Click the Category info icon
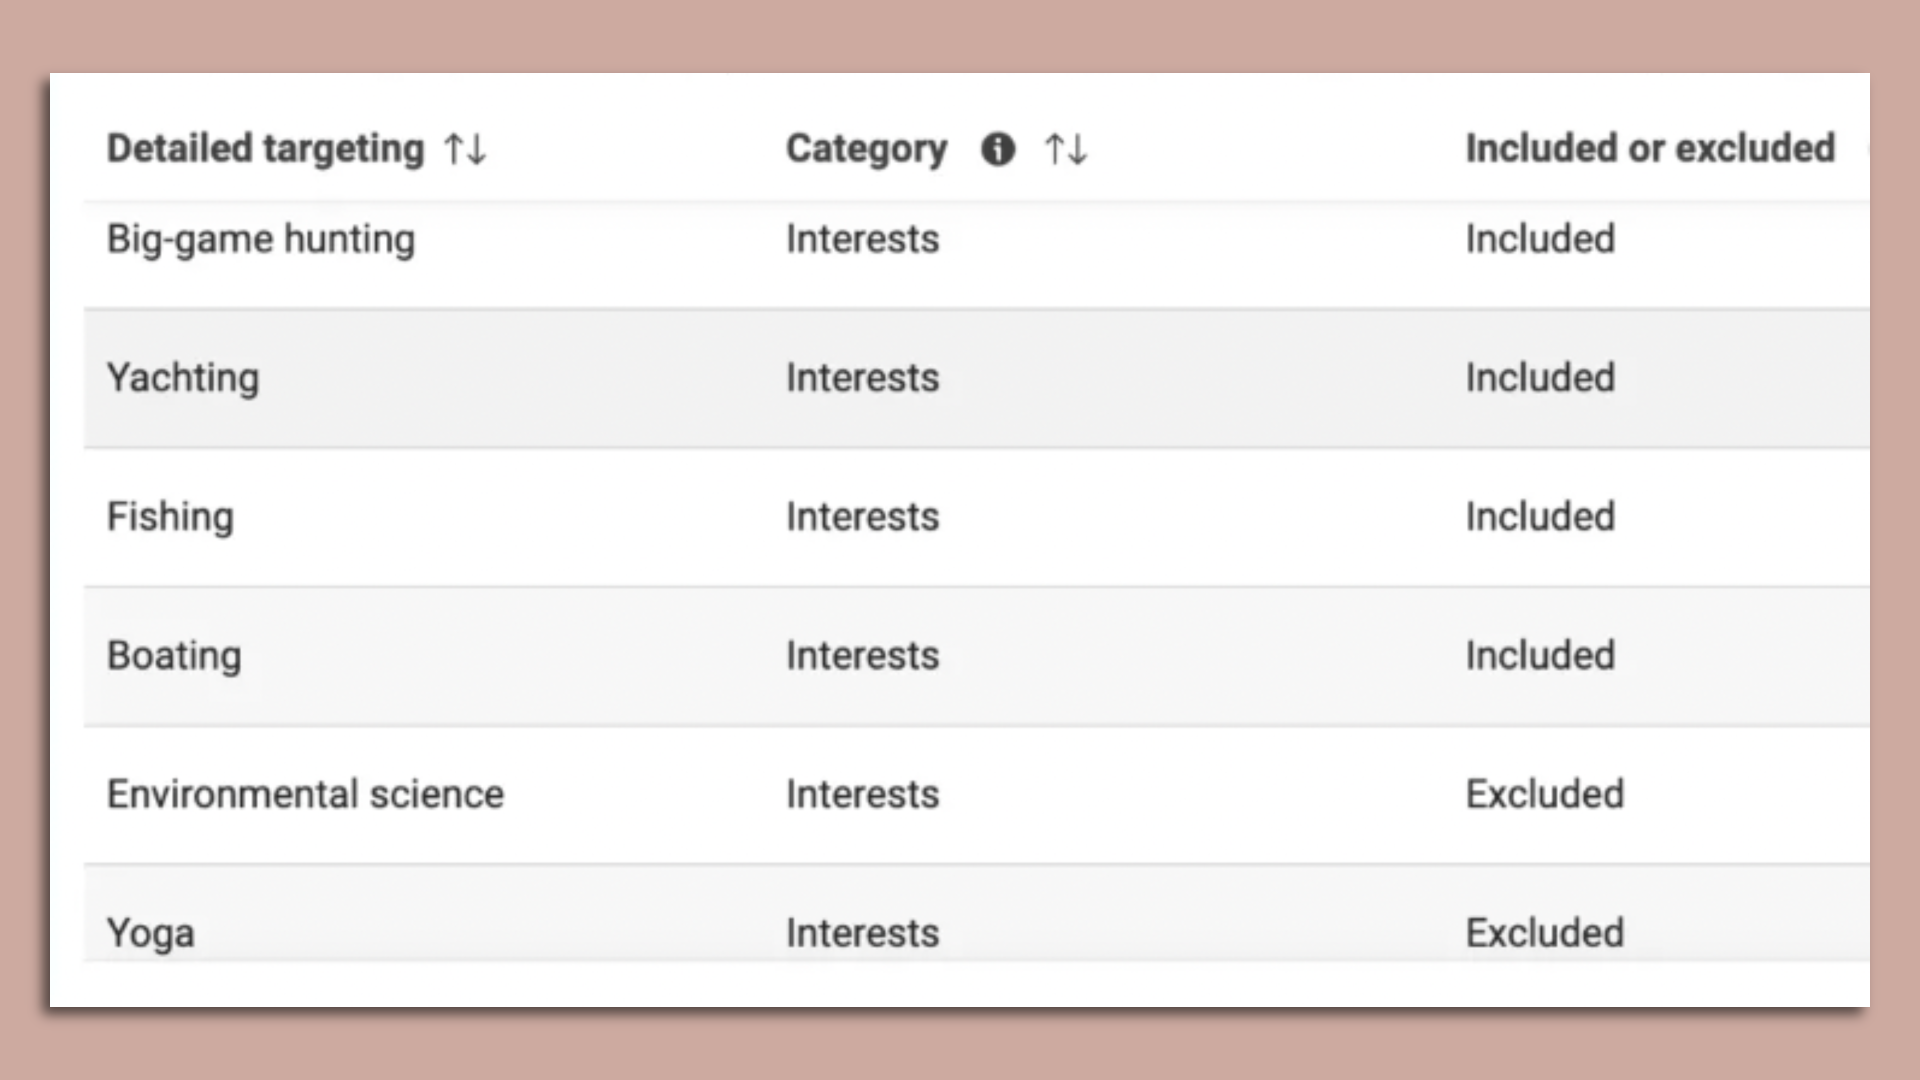Screen dimensions: 1920x1080 [997, 150]
